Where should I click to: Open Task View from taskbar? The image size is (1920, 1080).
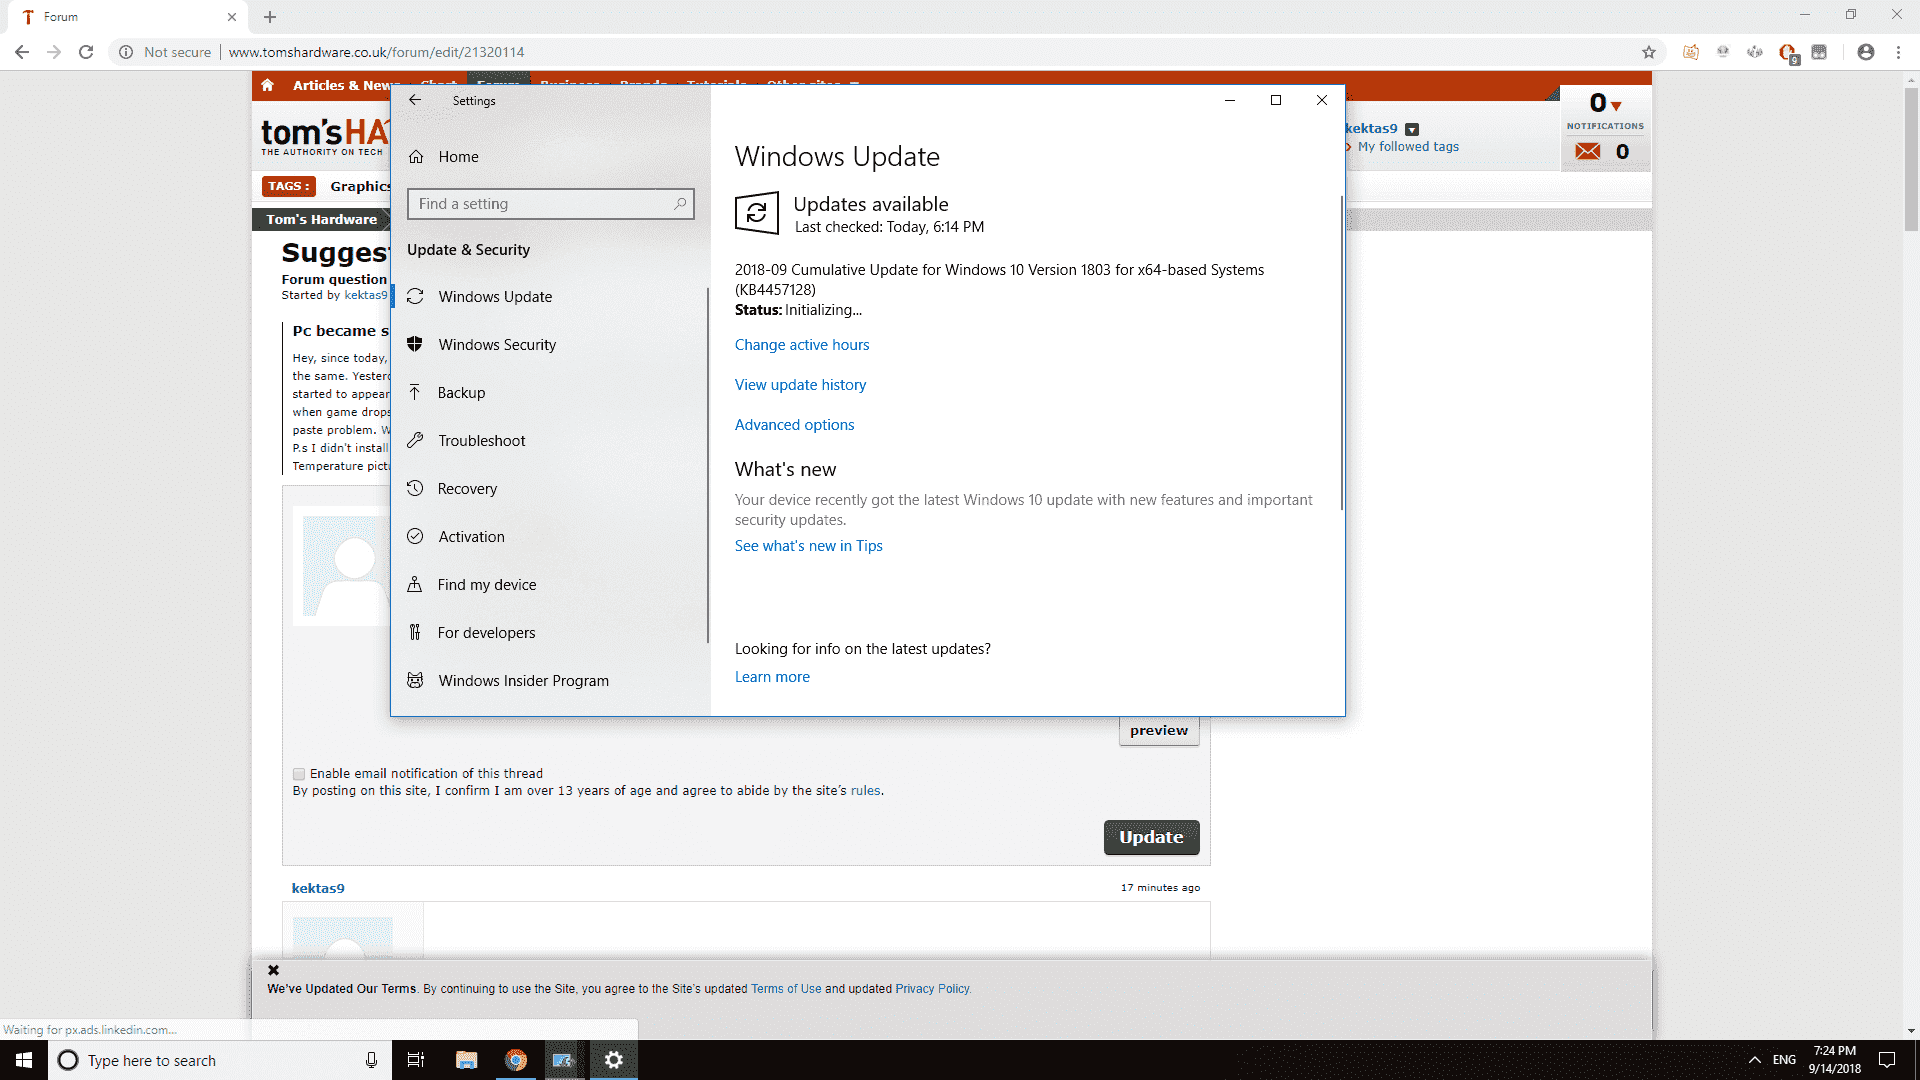[x=416, y=1060]
